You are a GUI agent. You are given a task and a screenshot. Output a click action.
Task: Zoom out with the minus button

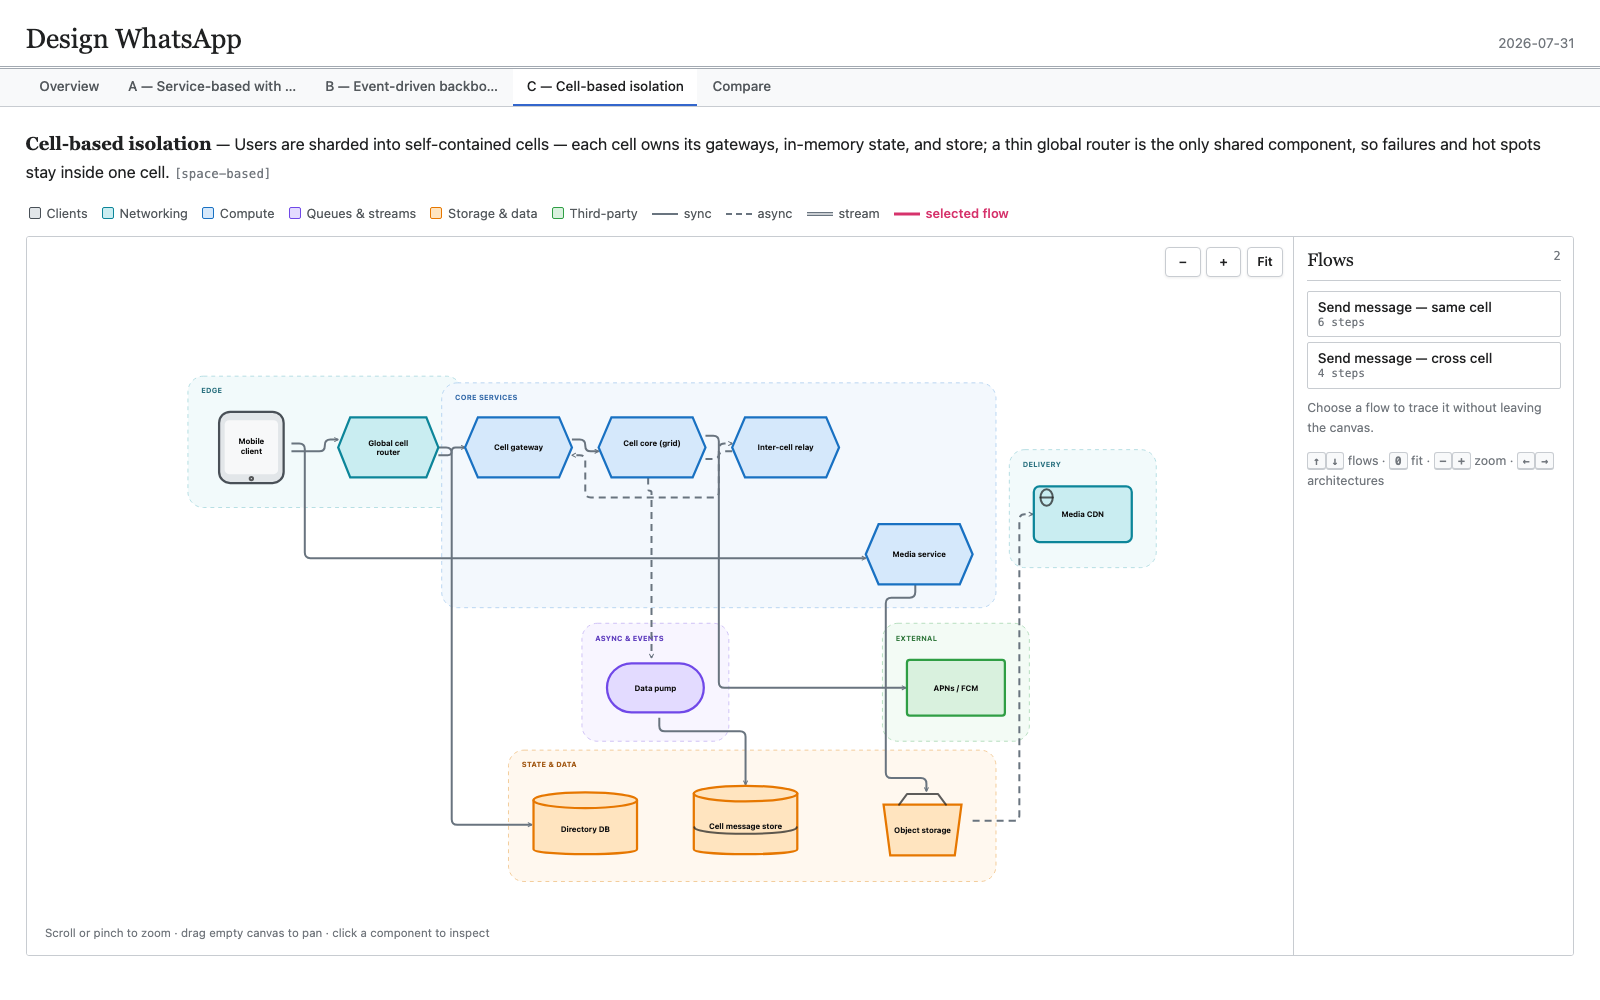point(1183,262)
